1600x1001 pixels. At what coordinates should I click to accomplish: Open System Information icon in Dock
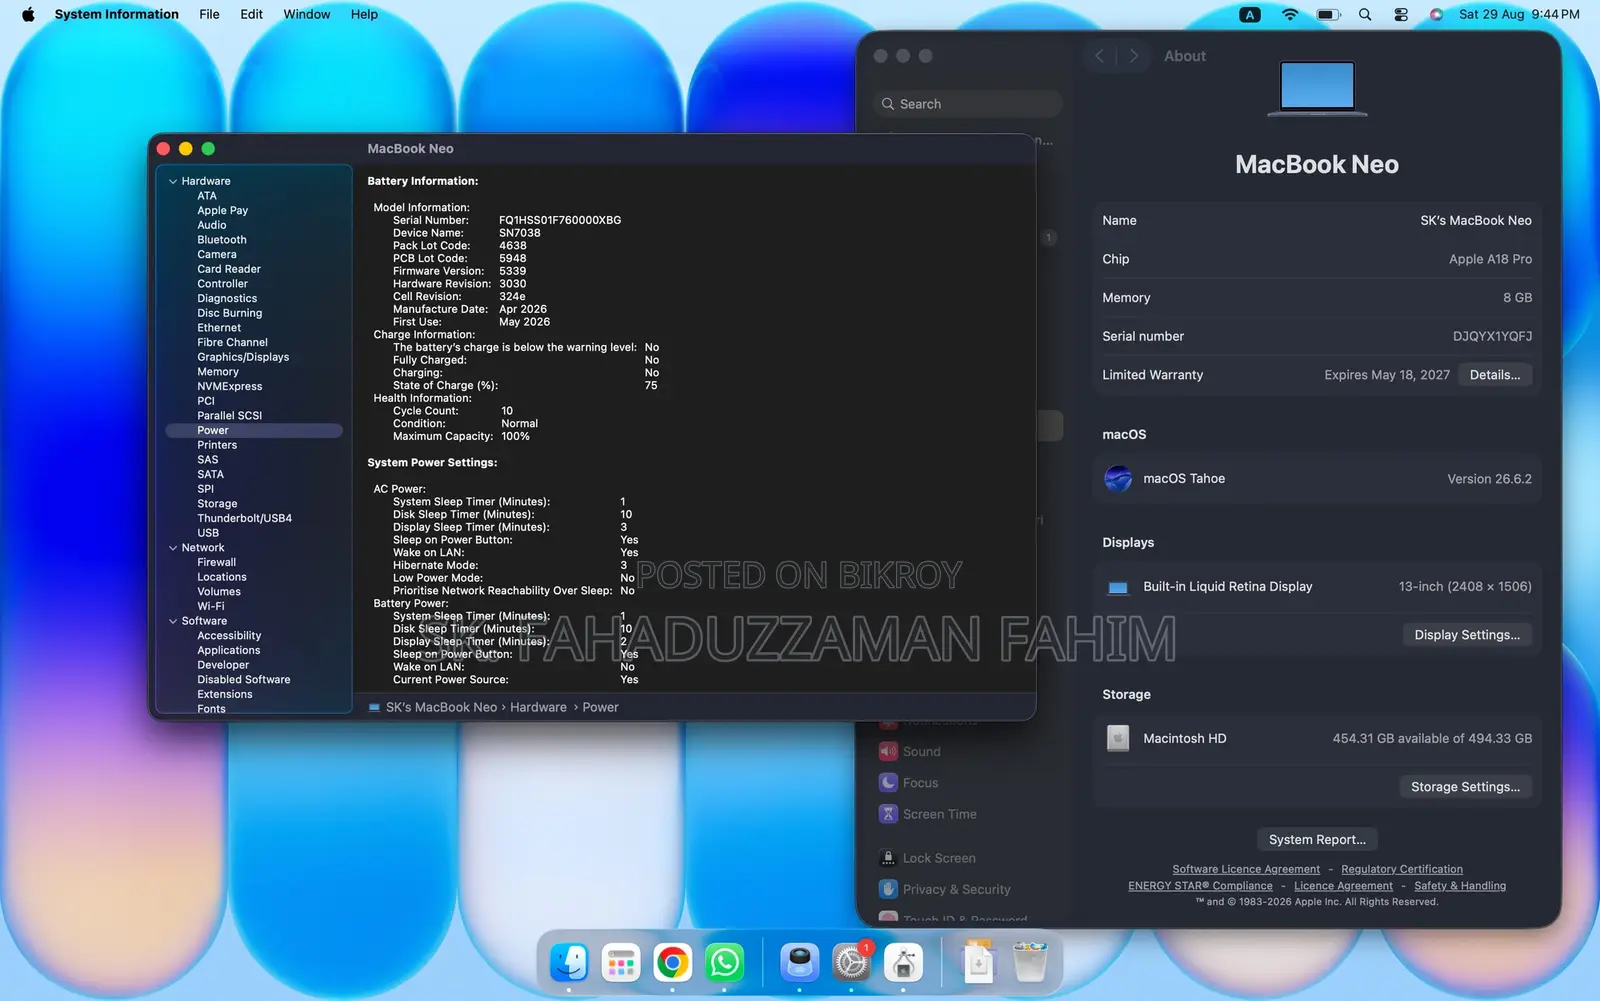pyautogui.click(x=903, y=963)
